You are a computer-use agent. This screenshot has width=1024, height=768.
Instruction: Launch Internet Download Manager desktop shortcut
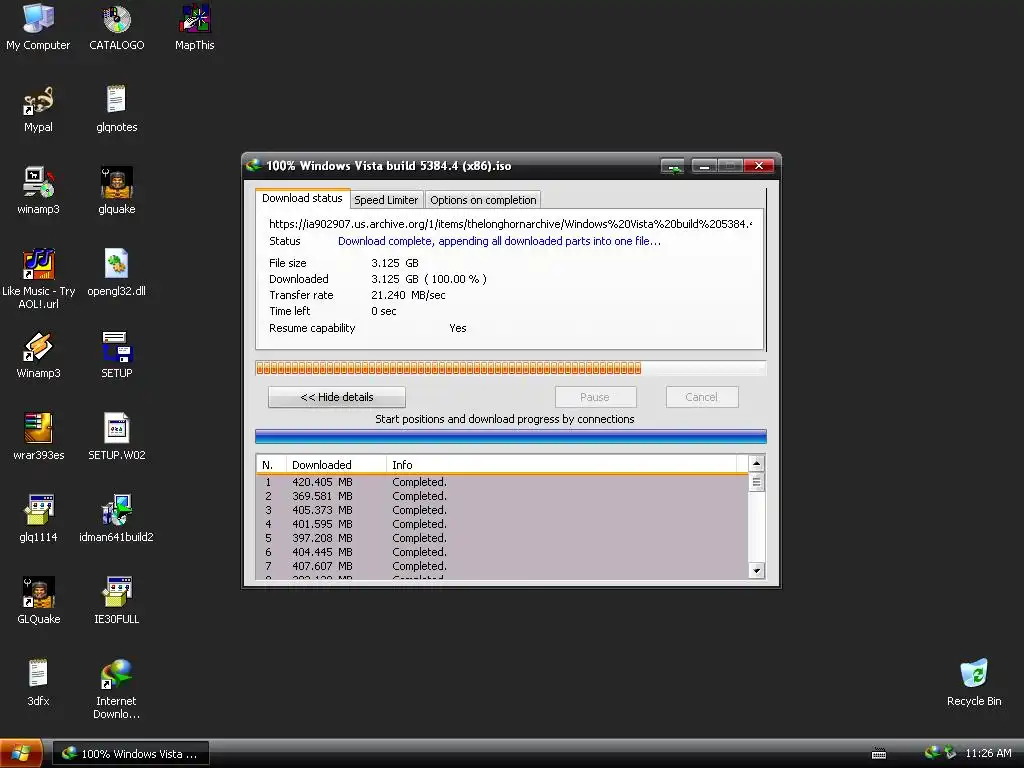pyautogui.click(x=116, y=689)
